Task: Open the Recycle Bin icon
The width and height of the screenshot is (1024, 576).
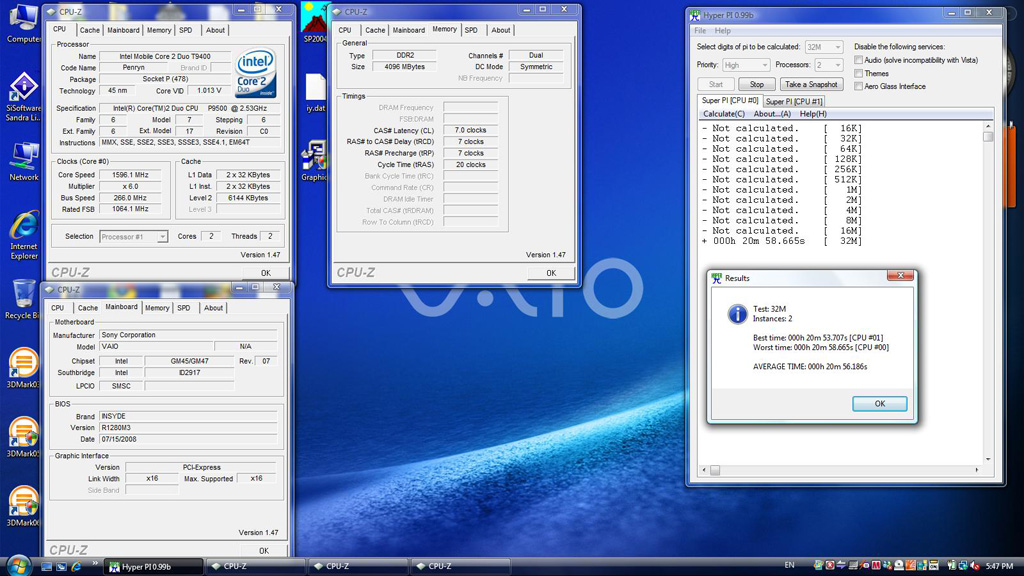Action: (24, 299)
